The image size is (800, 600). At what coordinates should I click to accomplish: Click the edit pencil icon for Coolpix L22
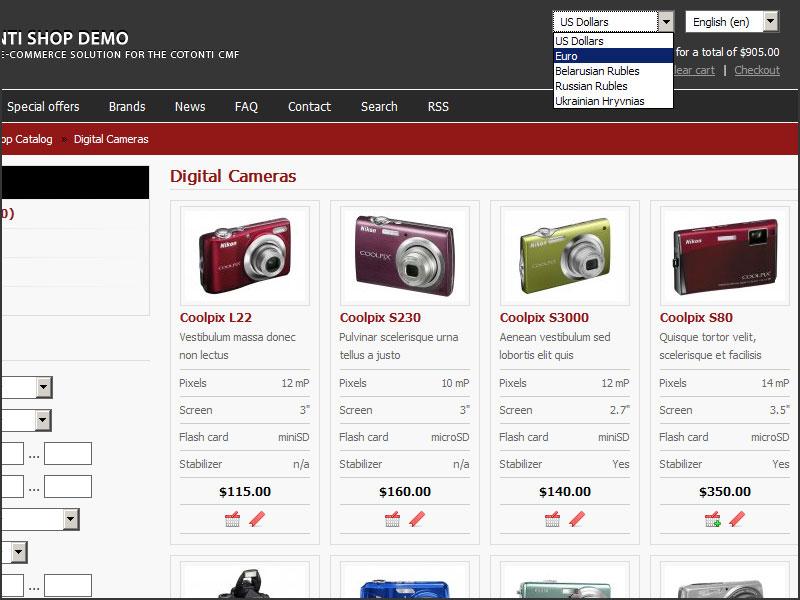257,519
